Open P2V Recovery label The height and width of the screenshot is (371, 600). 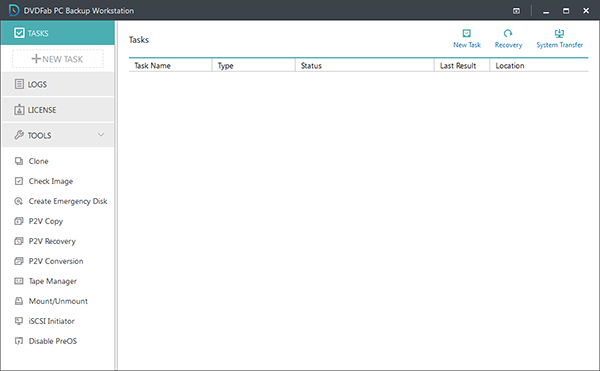pos(52,241)
